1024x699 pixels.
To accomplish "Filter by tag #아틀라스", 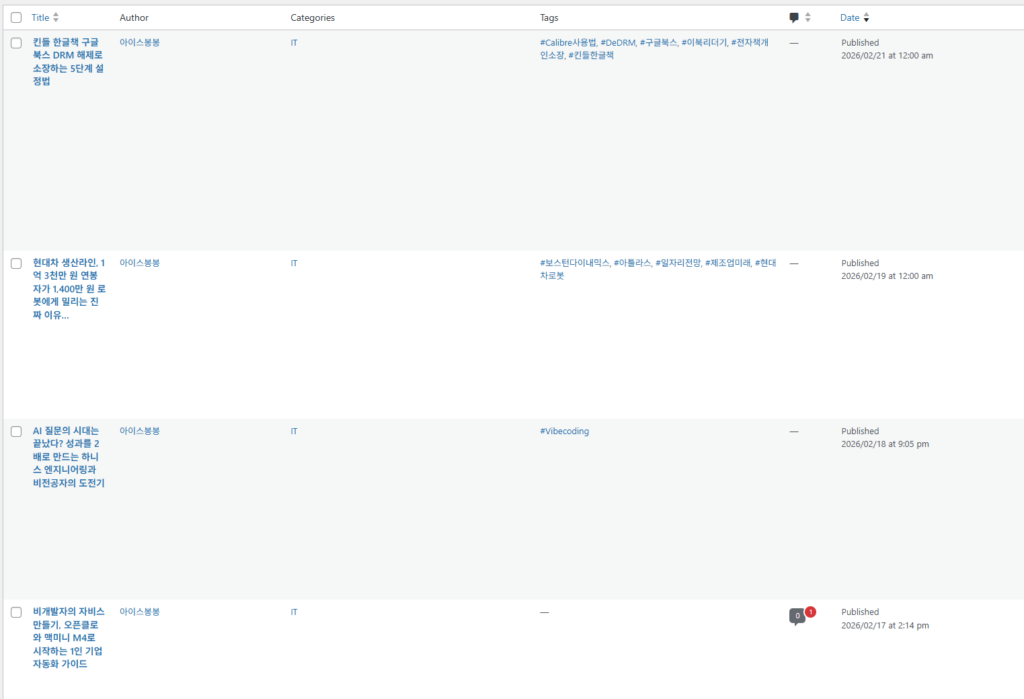I will (632, 263).
